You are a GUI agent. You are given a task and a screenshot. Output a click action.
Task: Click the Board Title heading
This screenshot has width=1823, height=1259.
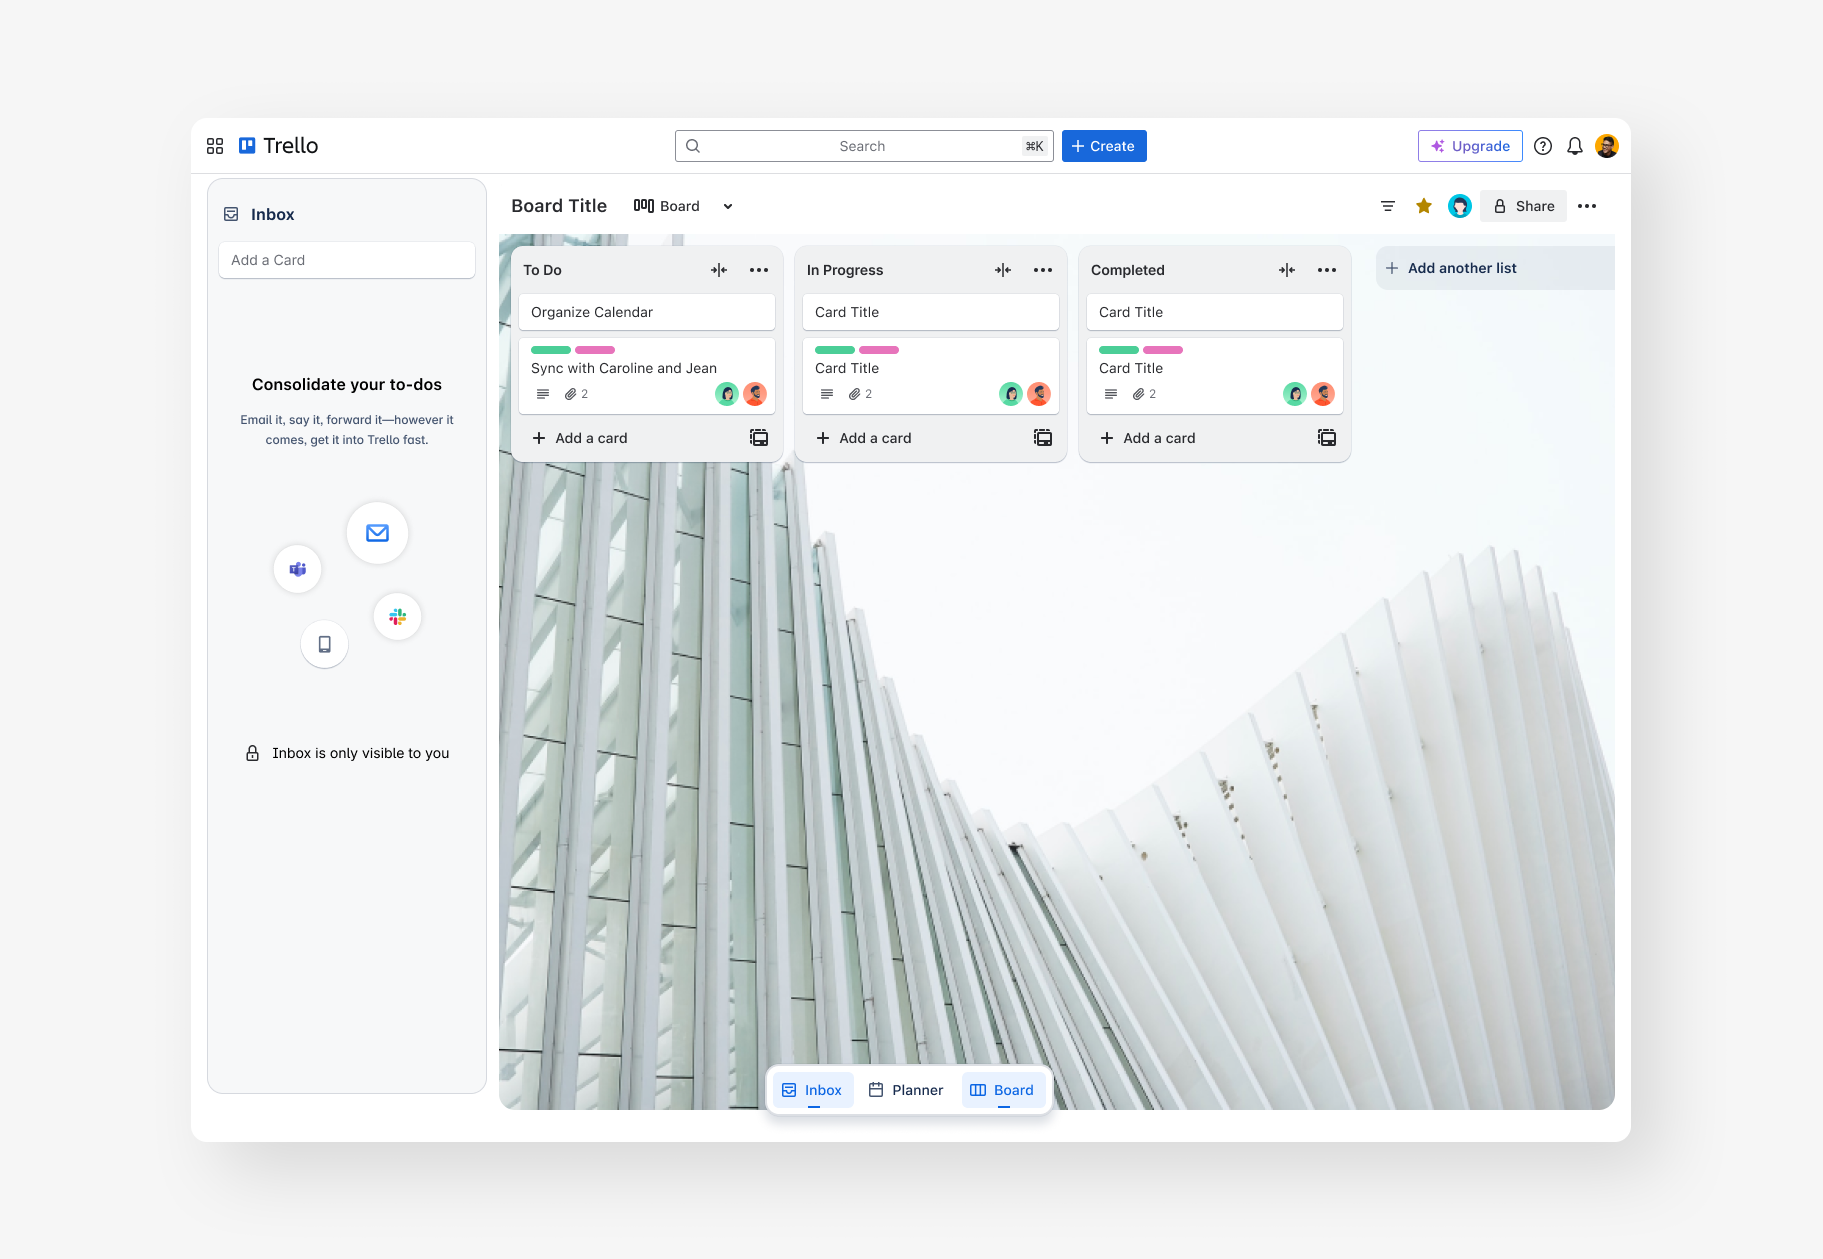pos(559,206)
